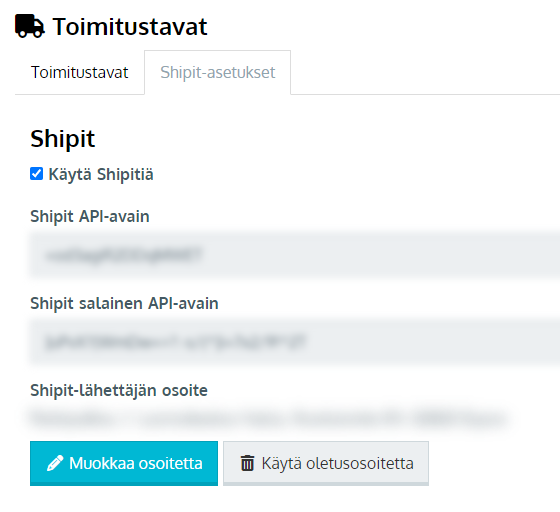Click the blue checkmark beside Käytä Shipitiä
This screenshot has height=512, width=560.
pos(36,174)
